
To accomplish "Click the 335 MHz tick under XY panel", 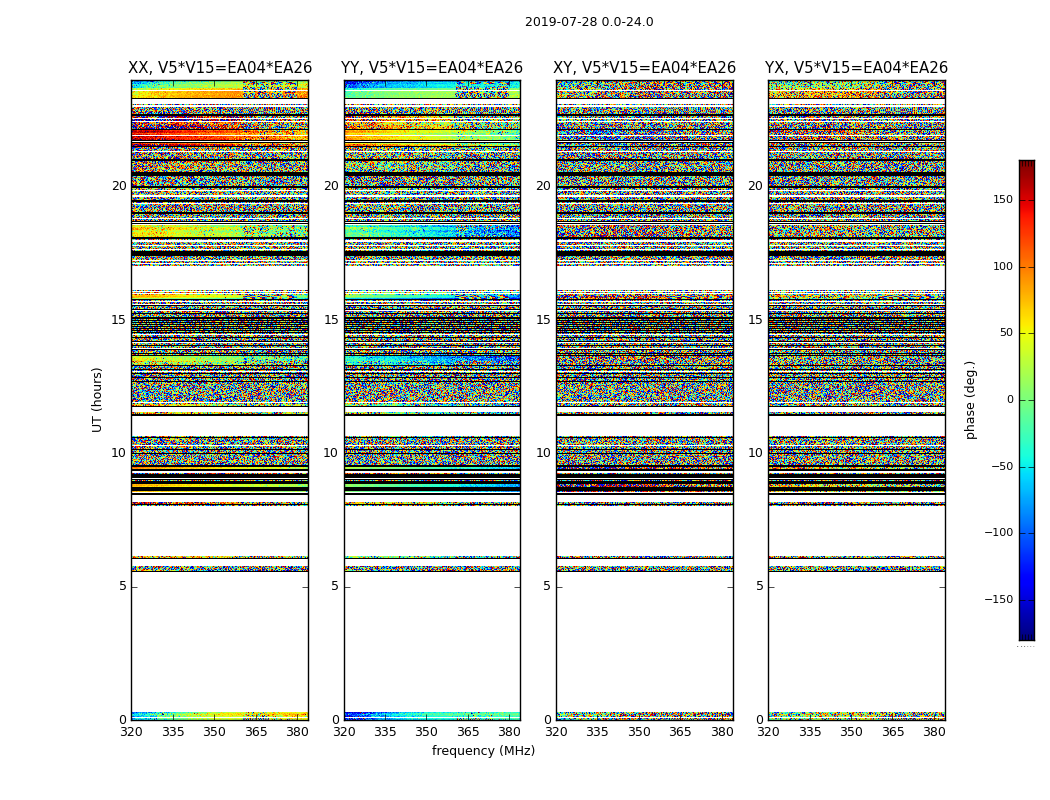I will coord(597,732).
